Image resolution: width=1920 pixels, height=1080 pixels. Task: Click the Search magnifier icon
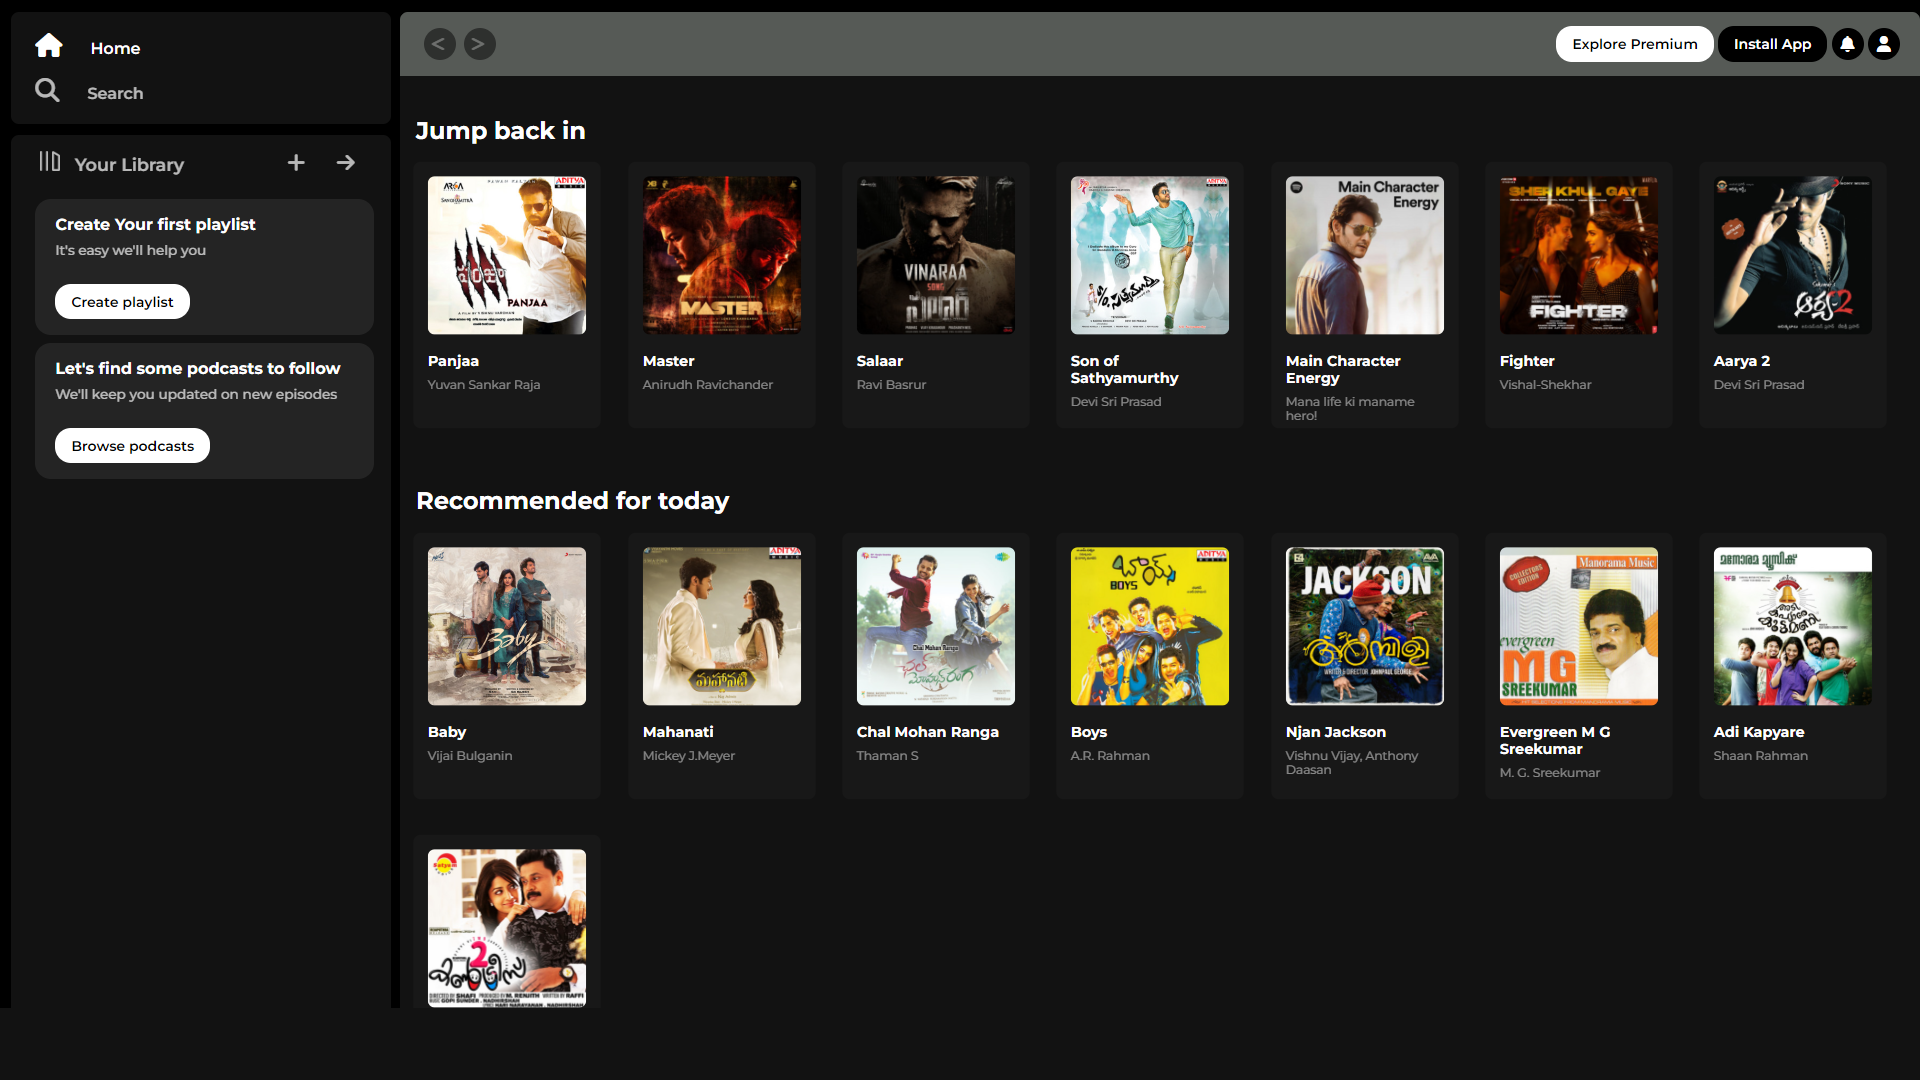click(47, 91)
